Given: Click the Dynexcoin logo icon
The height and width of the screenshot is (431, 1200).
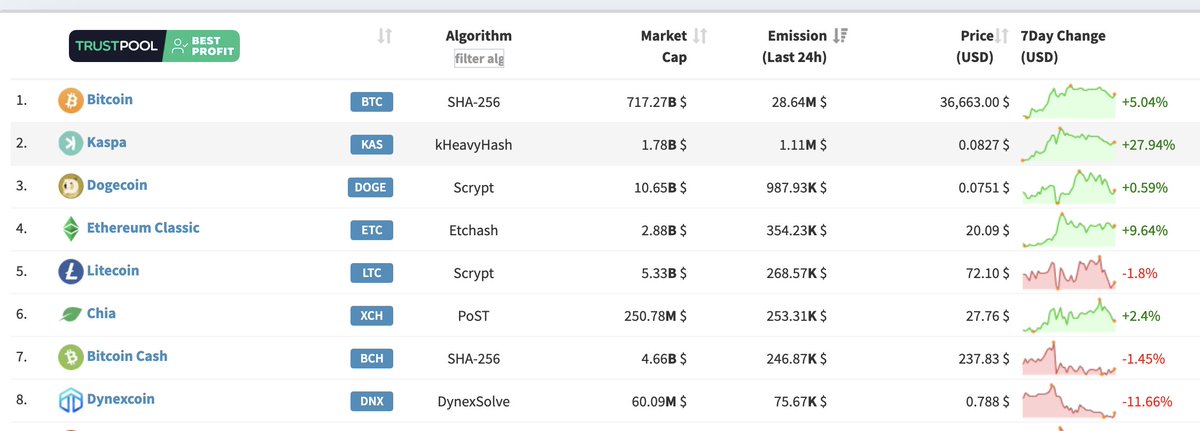Looking at the screenshot, I should tap(71, 400).
